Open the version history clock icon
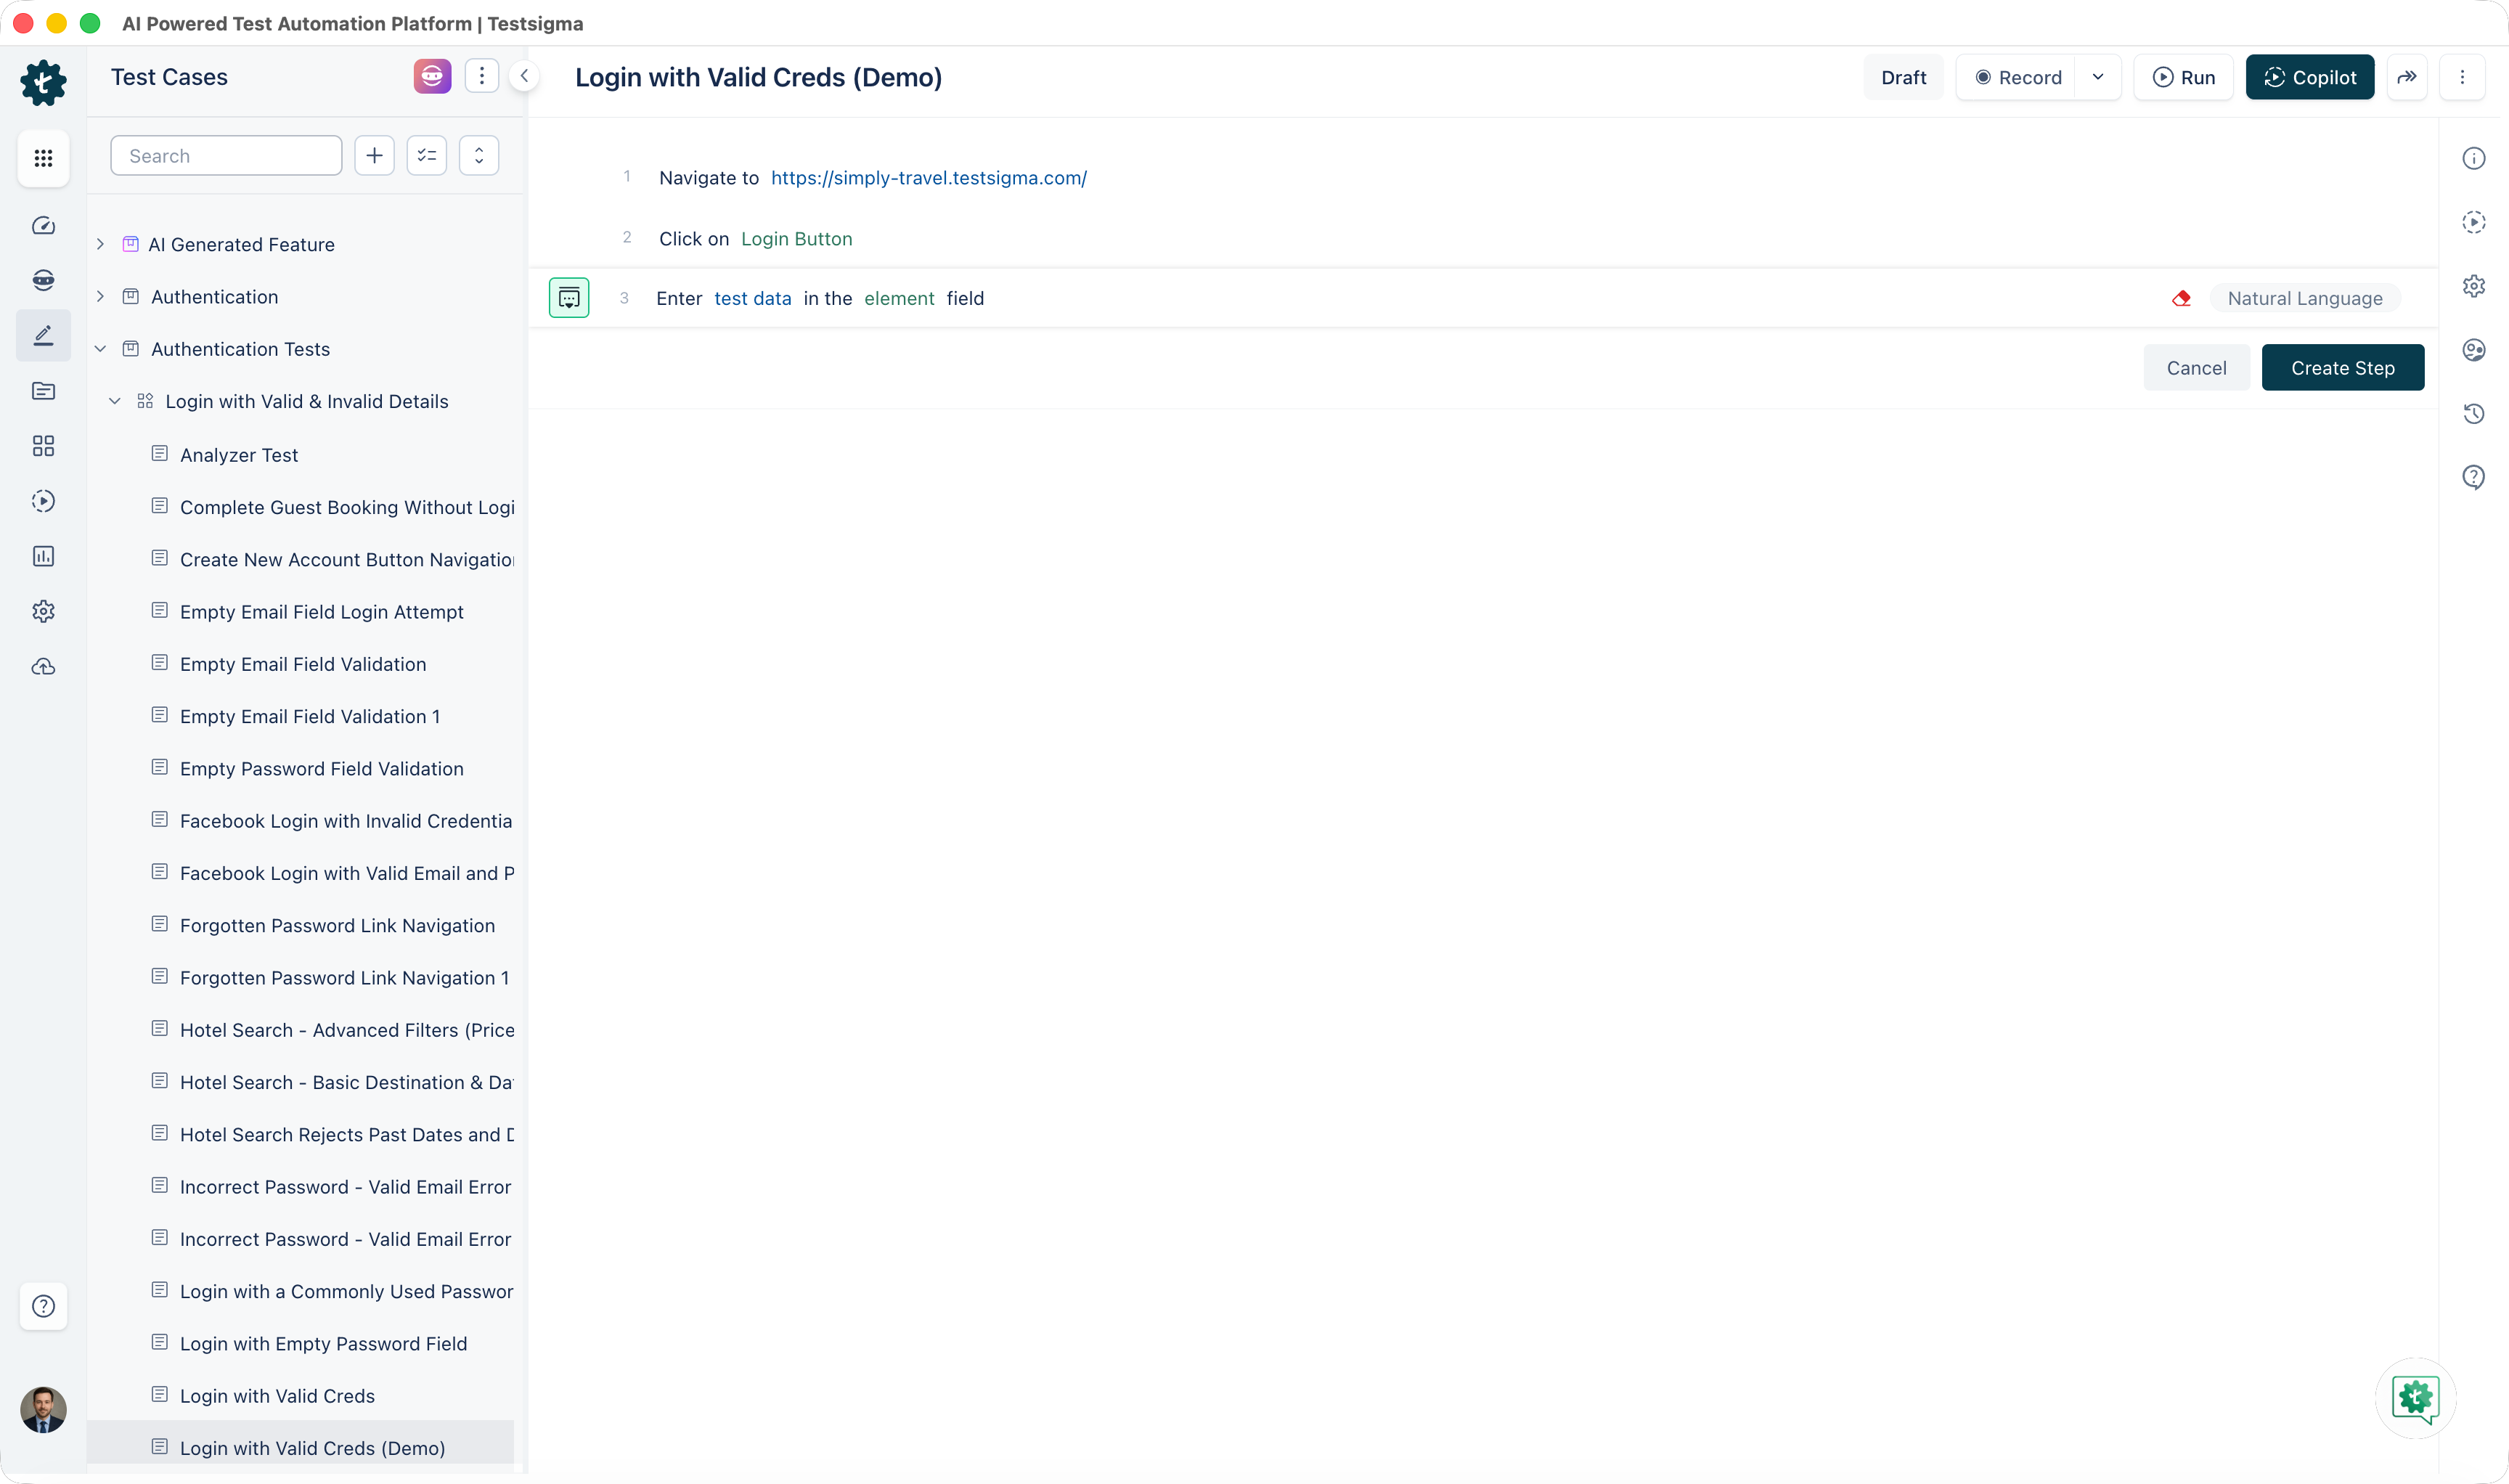 [x=2474, y=414]
